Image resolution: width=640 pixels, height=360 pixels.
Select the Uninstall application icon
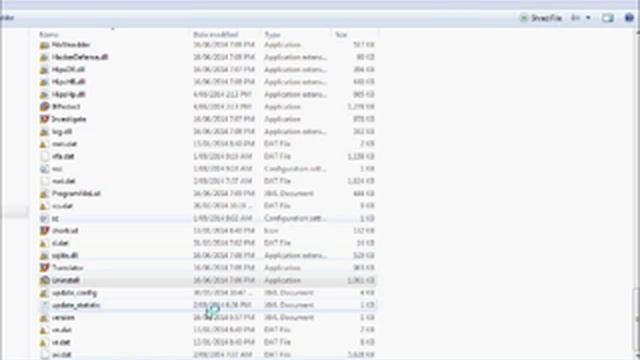pos(44,280)
